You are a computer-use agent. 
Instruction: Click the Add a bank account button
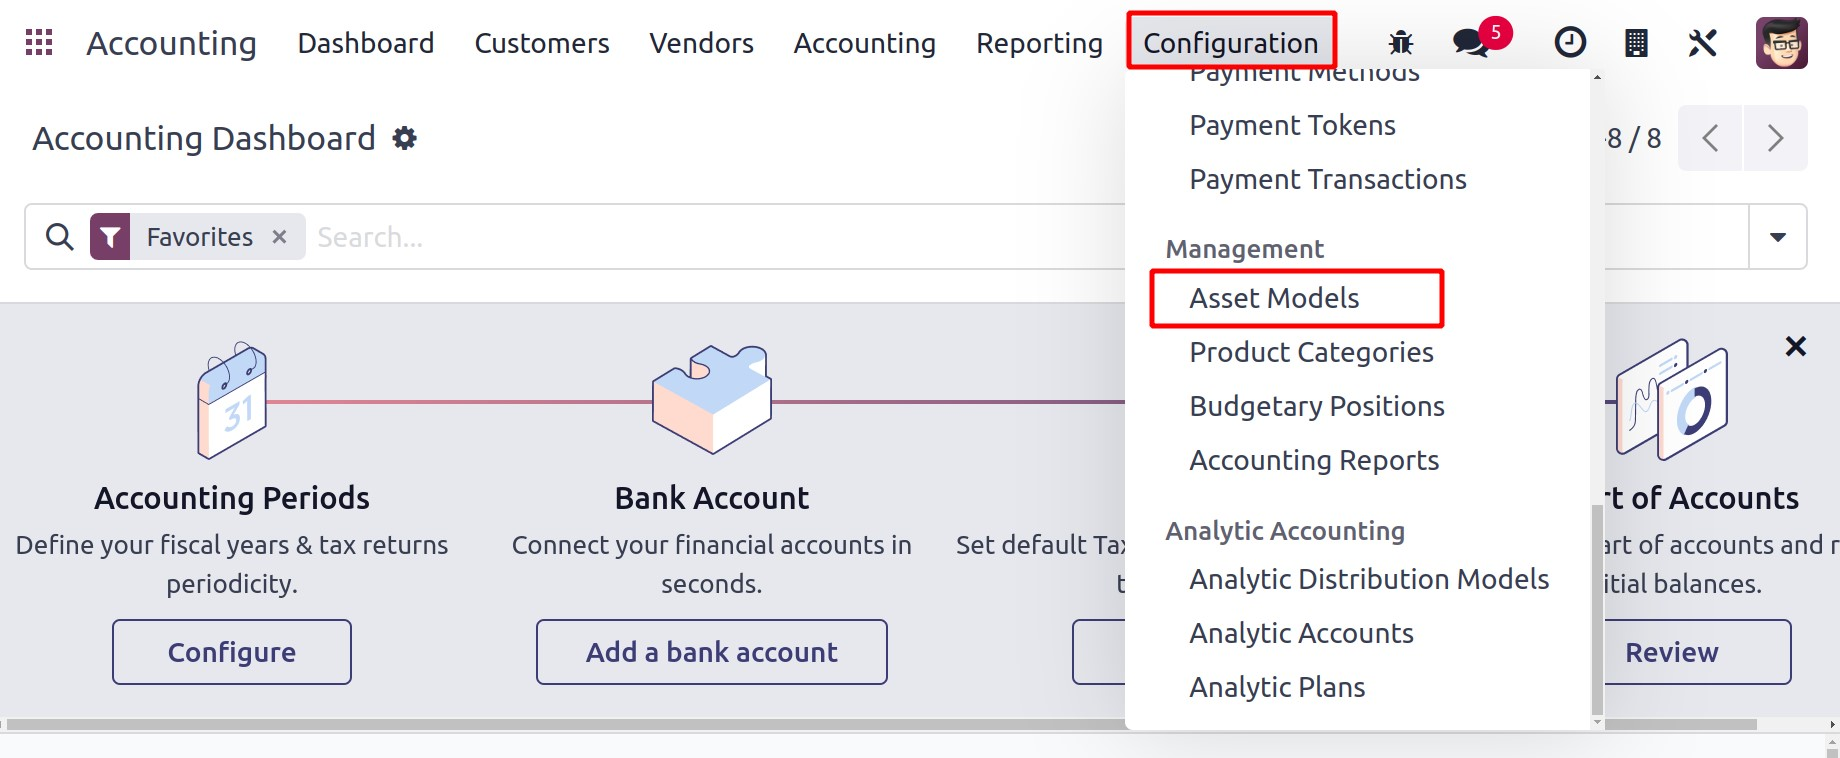pos(712,652)
